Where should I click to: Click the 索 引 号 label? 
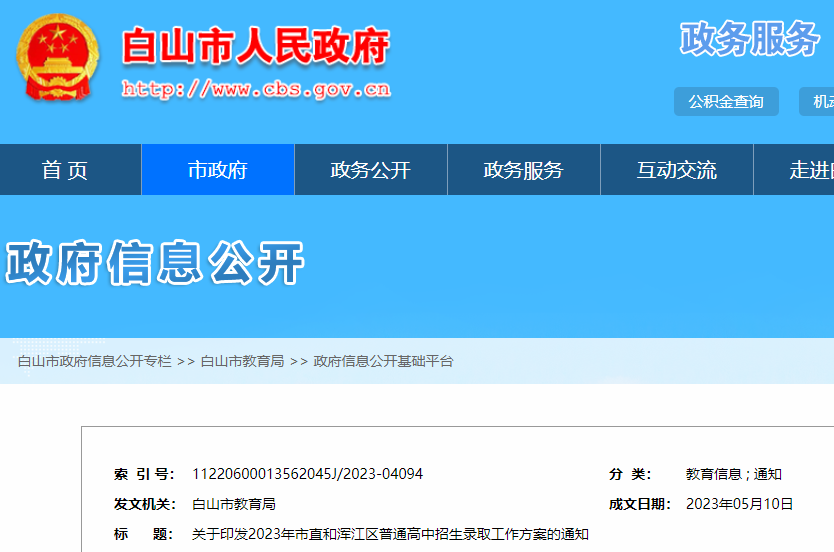pos(144,474)
